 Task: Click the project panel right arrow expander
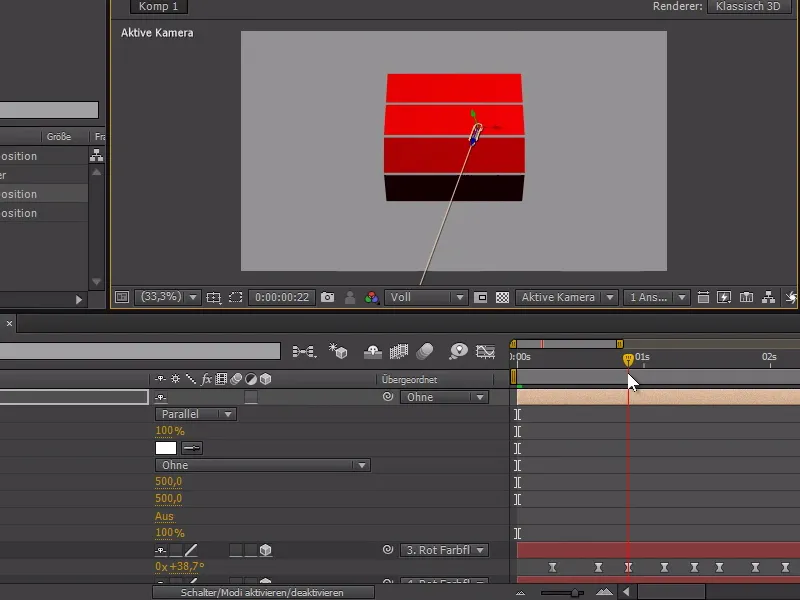pyautogui.click(x=79, y=300)
